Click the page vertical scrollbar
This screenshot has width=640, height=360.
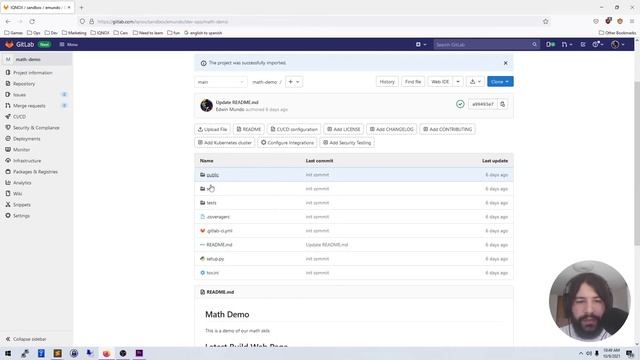pyautogui.click(x=637, y=163)
